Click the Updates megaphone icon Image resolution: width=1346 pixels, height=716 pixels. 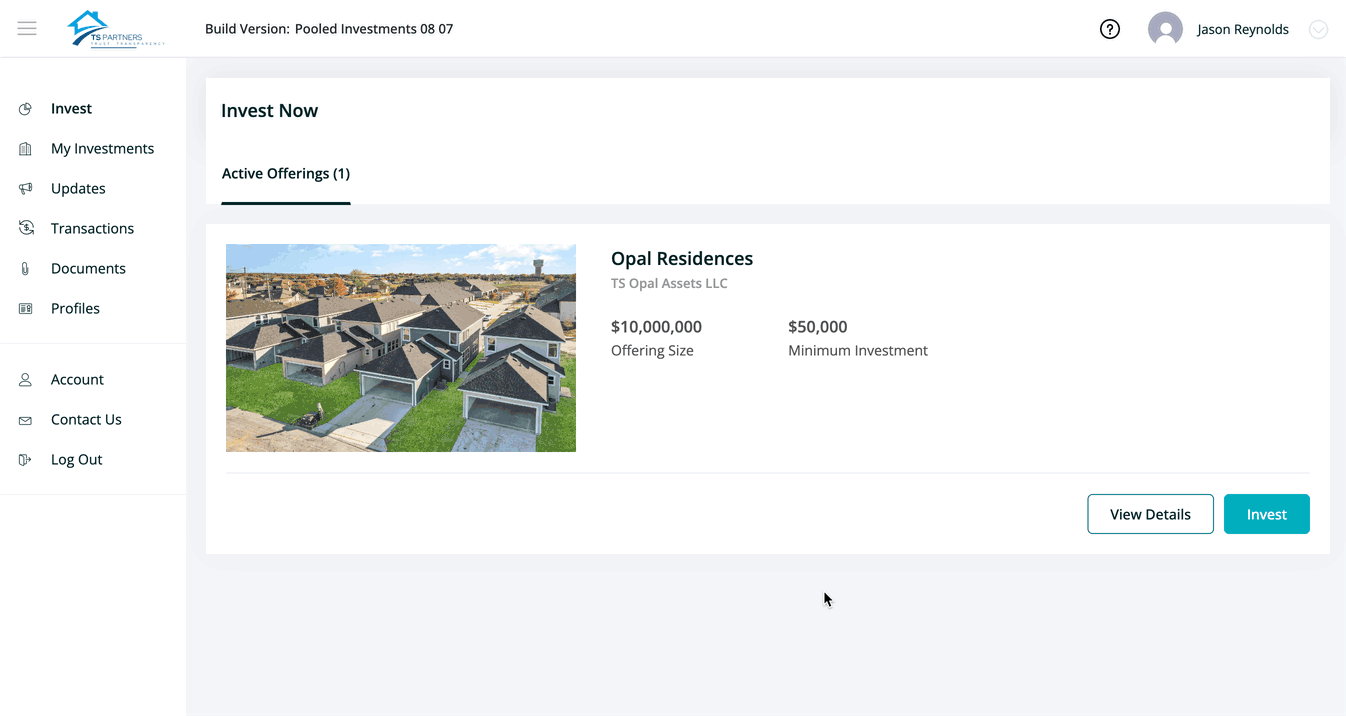[x=25, y=188]
